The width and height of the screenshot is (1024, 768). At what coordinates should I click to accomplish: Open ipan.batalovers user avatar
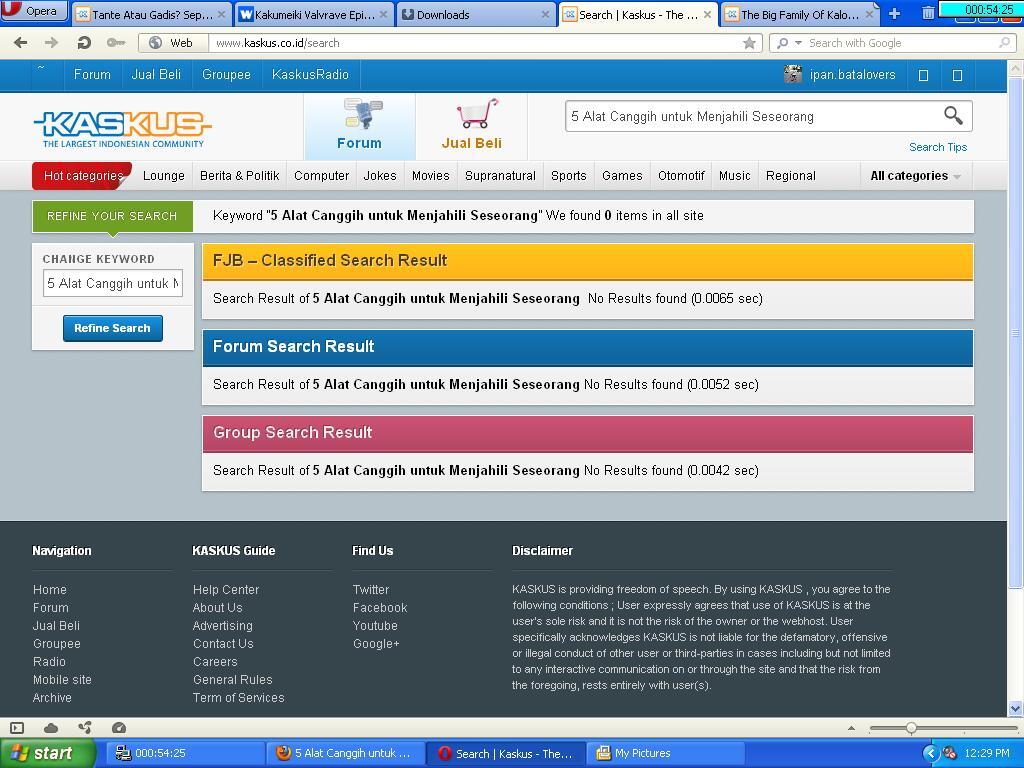(x=792, y=74)
